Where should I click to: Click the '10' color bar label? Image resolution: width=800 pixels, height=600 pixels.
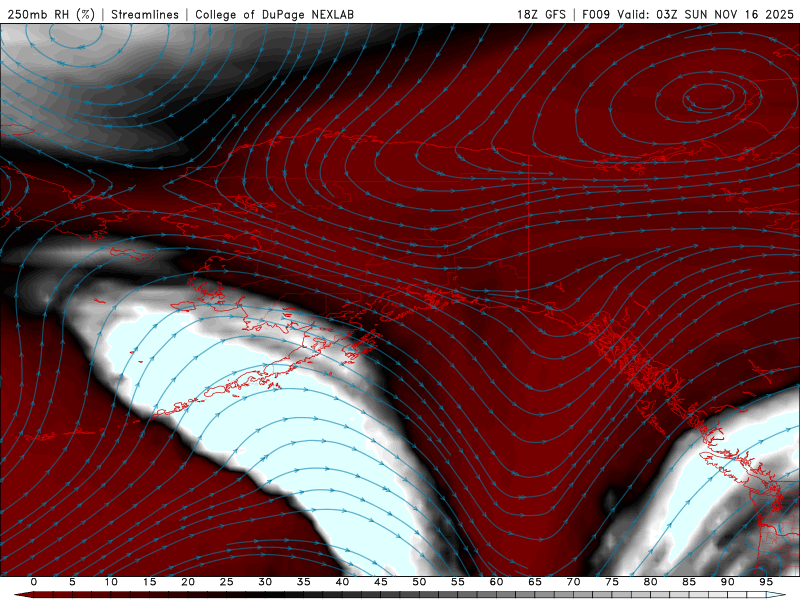point(111,582)
